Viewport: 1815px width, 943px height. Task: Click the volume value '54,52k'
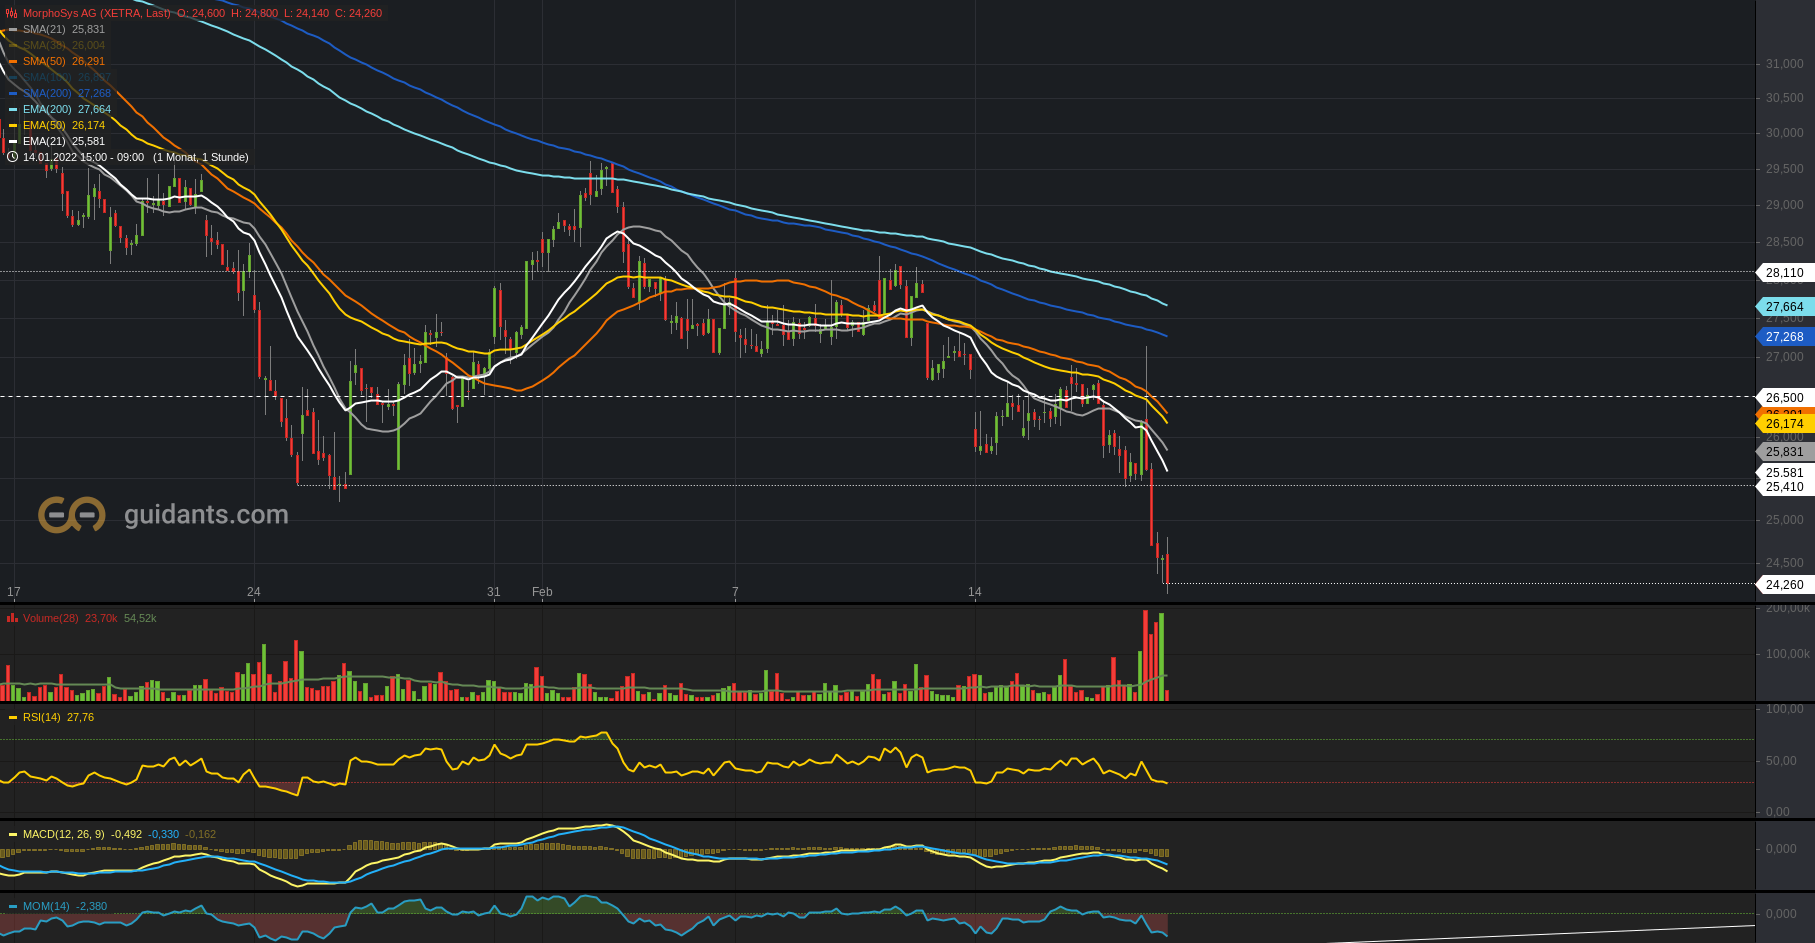pyautogui.click(x=140, y=618)
